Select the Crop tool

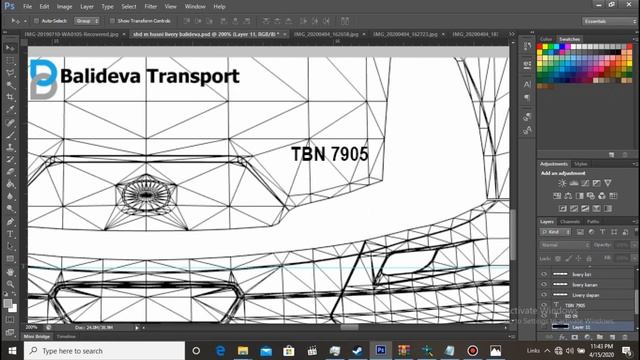tap(10, 97)
